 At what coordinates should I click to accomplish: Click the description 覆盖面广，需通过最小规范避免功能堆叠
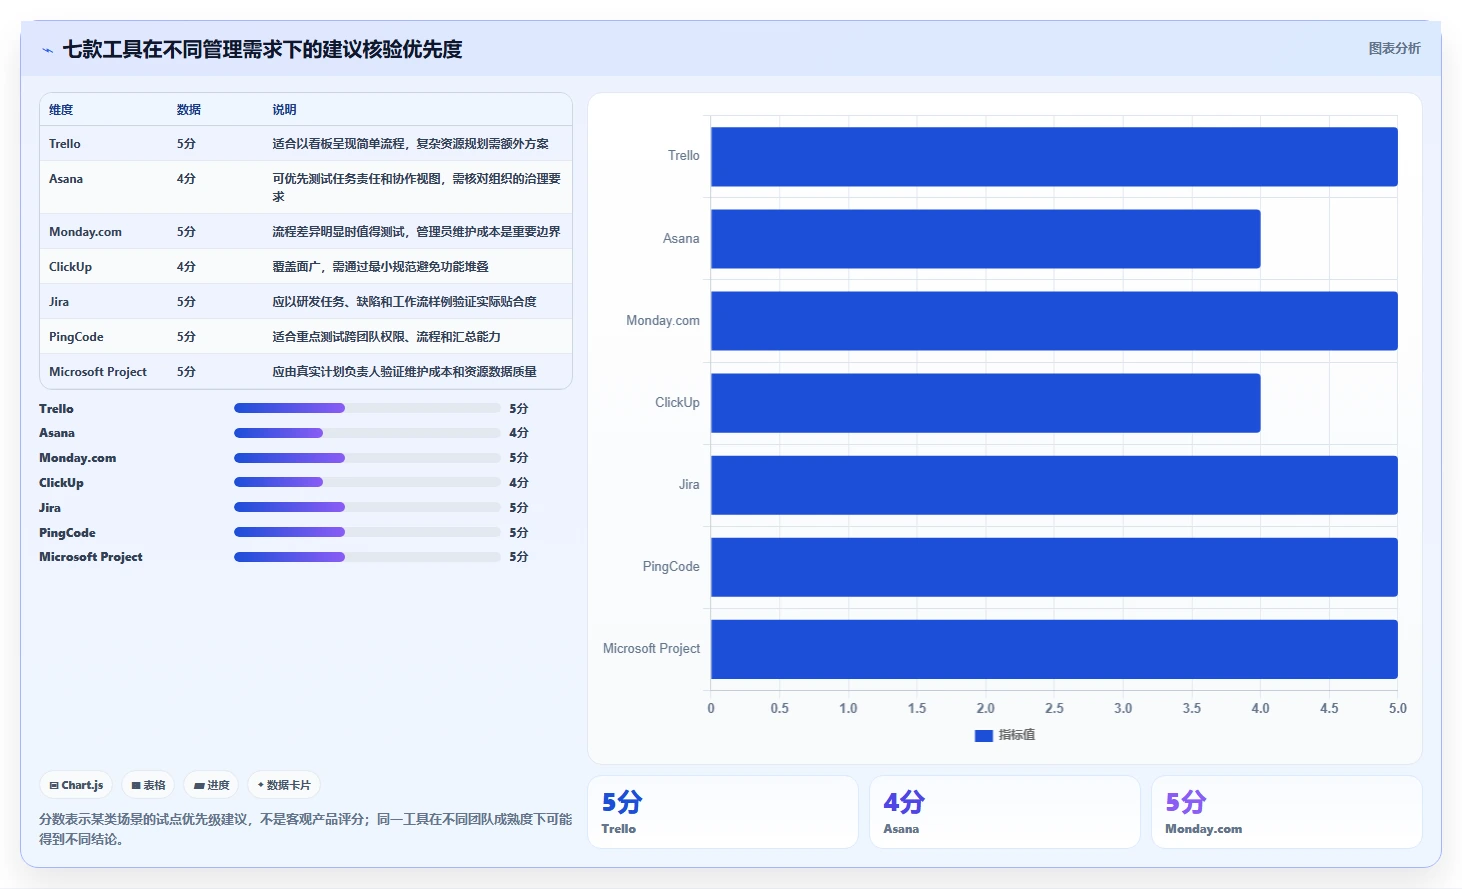(x=380, y=267)
